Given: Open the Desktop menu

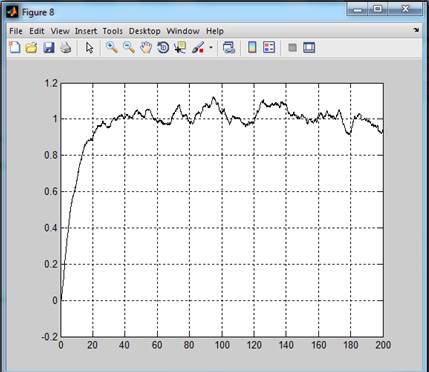Looking at the screenshot, I should (145, 31).
